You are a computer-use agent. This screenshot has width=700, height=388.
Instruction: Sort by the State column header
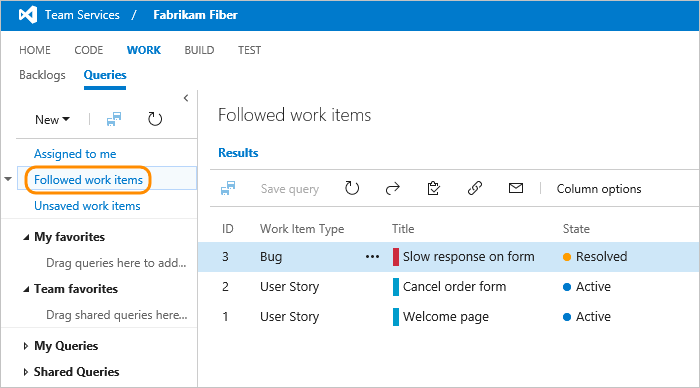point(576,229)
